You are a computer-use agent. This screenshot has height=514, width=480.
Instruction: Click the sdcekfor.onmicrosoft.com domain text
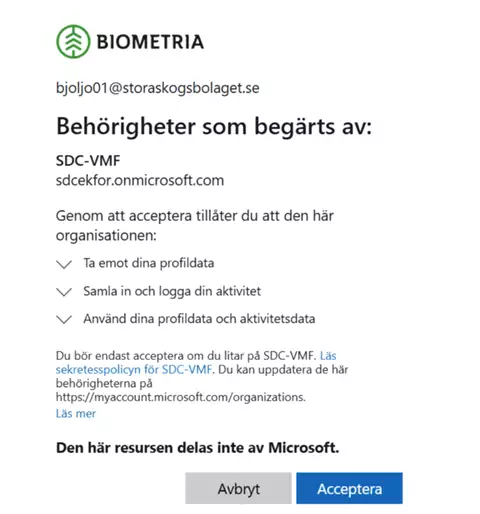pos(140,180)
